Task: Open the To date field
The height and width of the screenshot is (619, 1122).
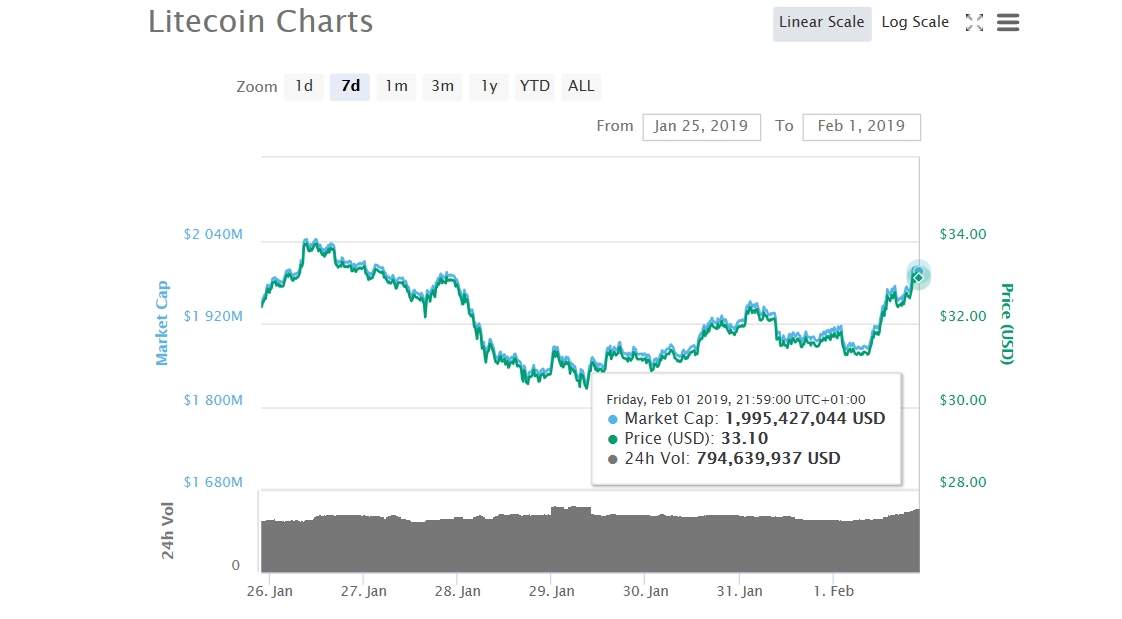Action: point(861,127)
